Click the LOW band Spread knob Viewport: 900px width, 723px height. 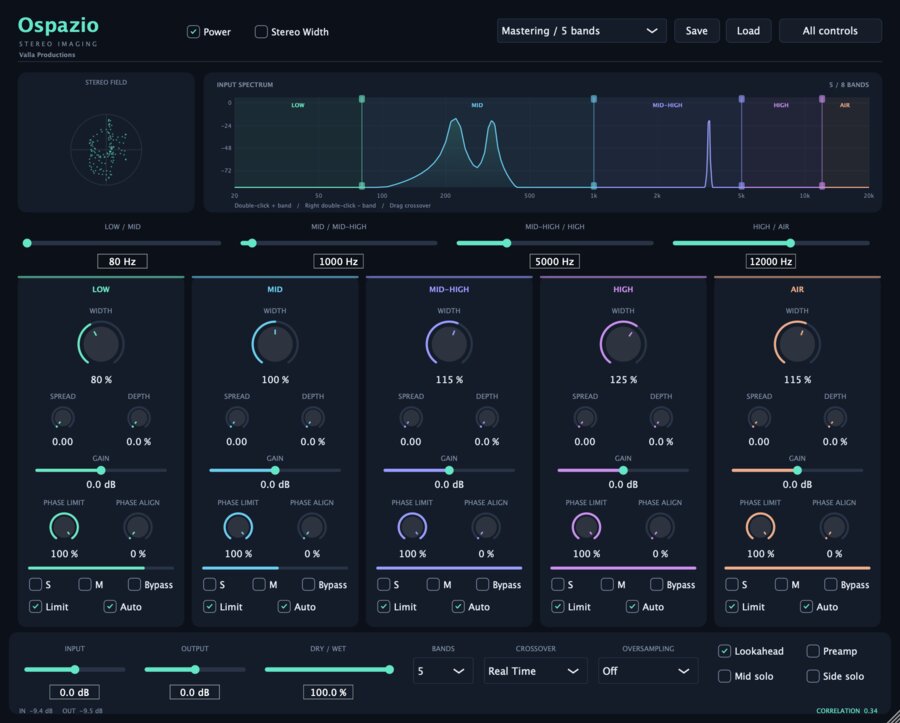point(63,418)
